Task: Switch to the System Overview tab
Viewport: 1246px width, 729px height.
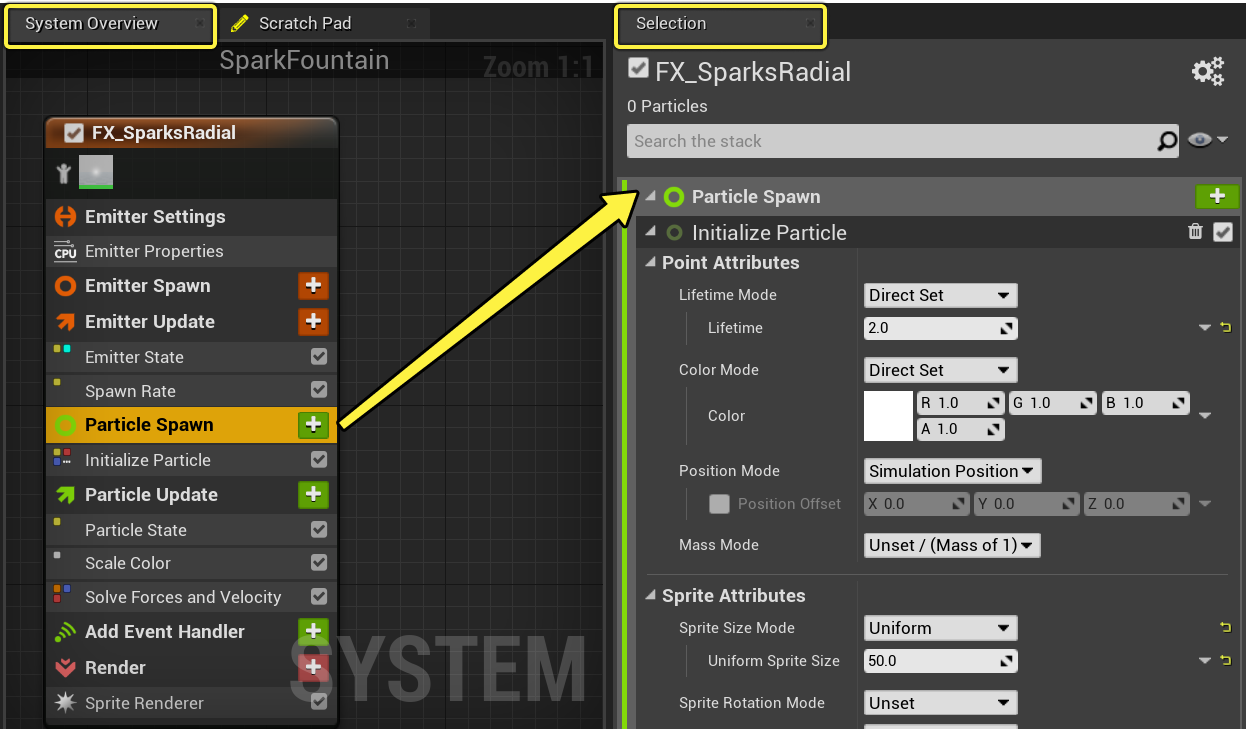Action: pyautogui.click(x=110, y=24)
